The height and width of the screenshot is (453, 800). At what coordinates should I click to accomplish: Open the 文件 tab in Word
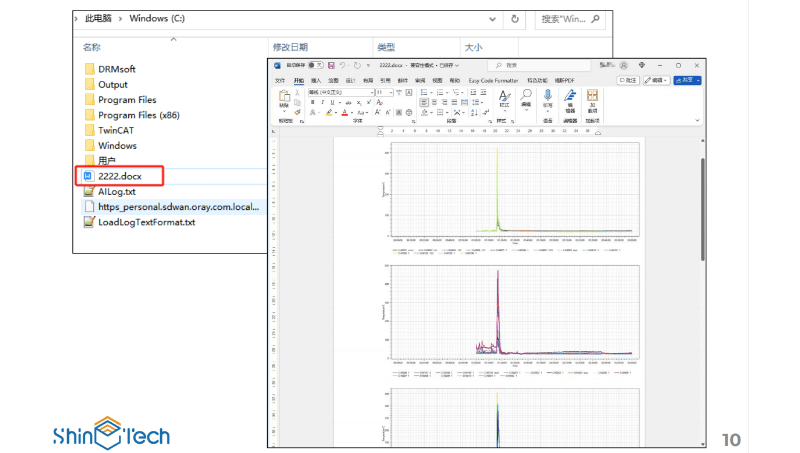280,81
